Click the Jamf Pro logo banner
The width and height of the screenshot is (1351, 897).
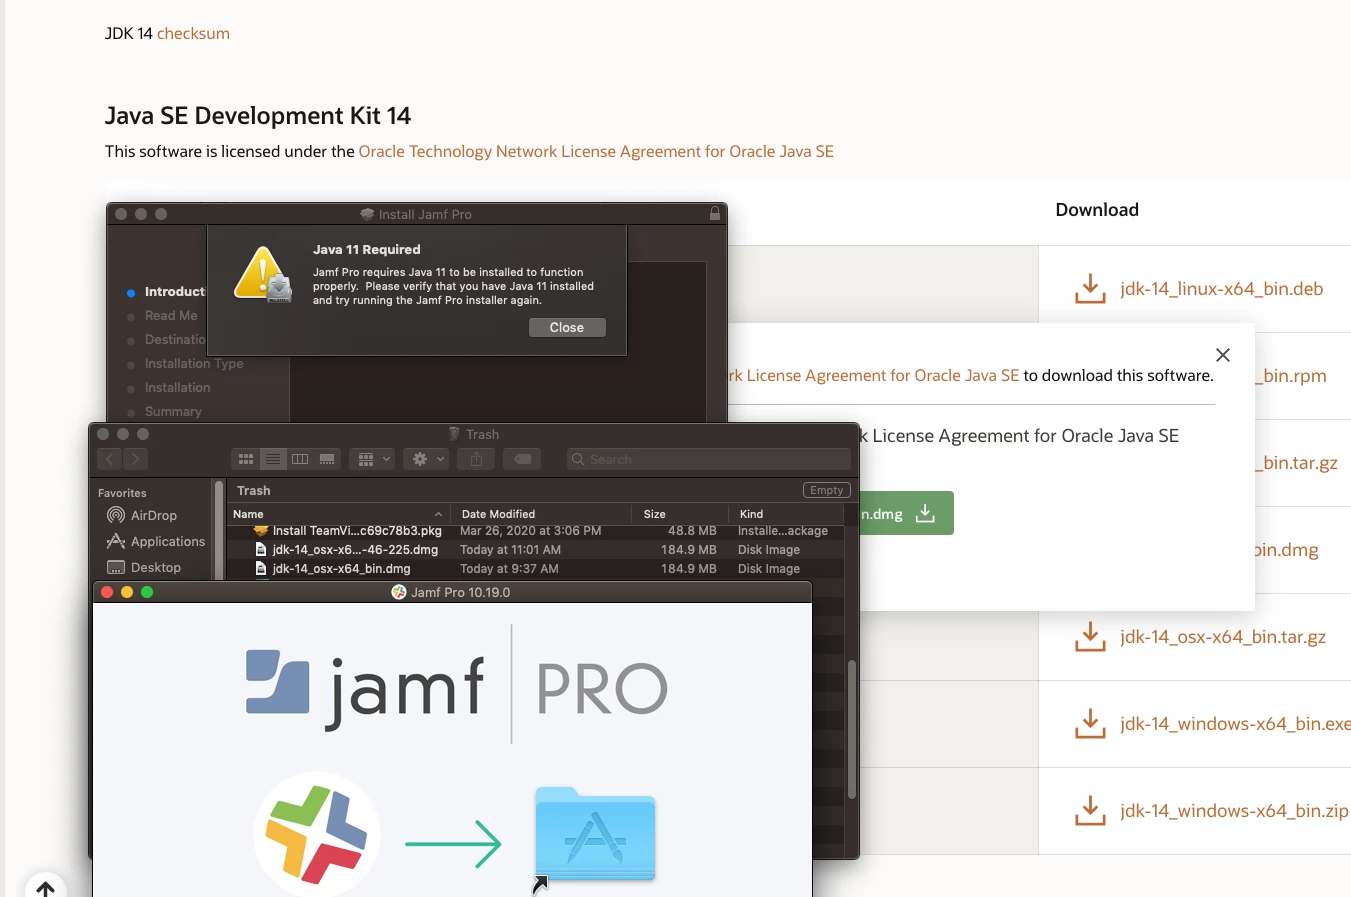pyautogui.click(x=456, y=686)
